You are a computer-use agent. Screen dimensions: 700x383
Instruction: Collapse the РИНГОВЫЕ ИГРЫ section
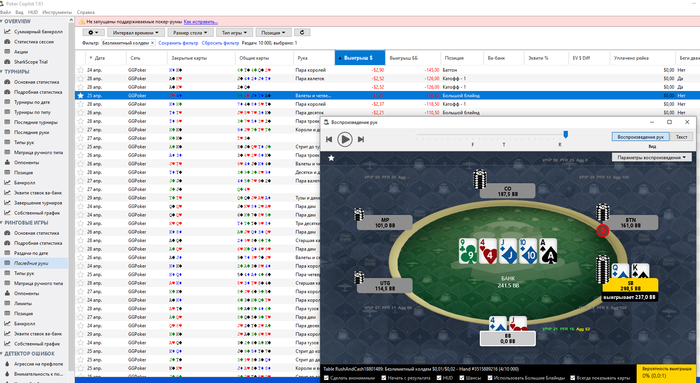2,223
